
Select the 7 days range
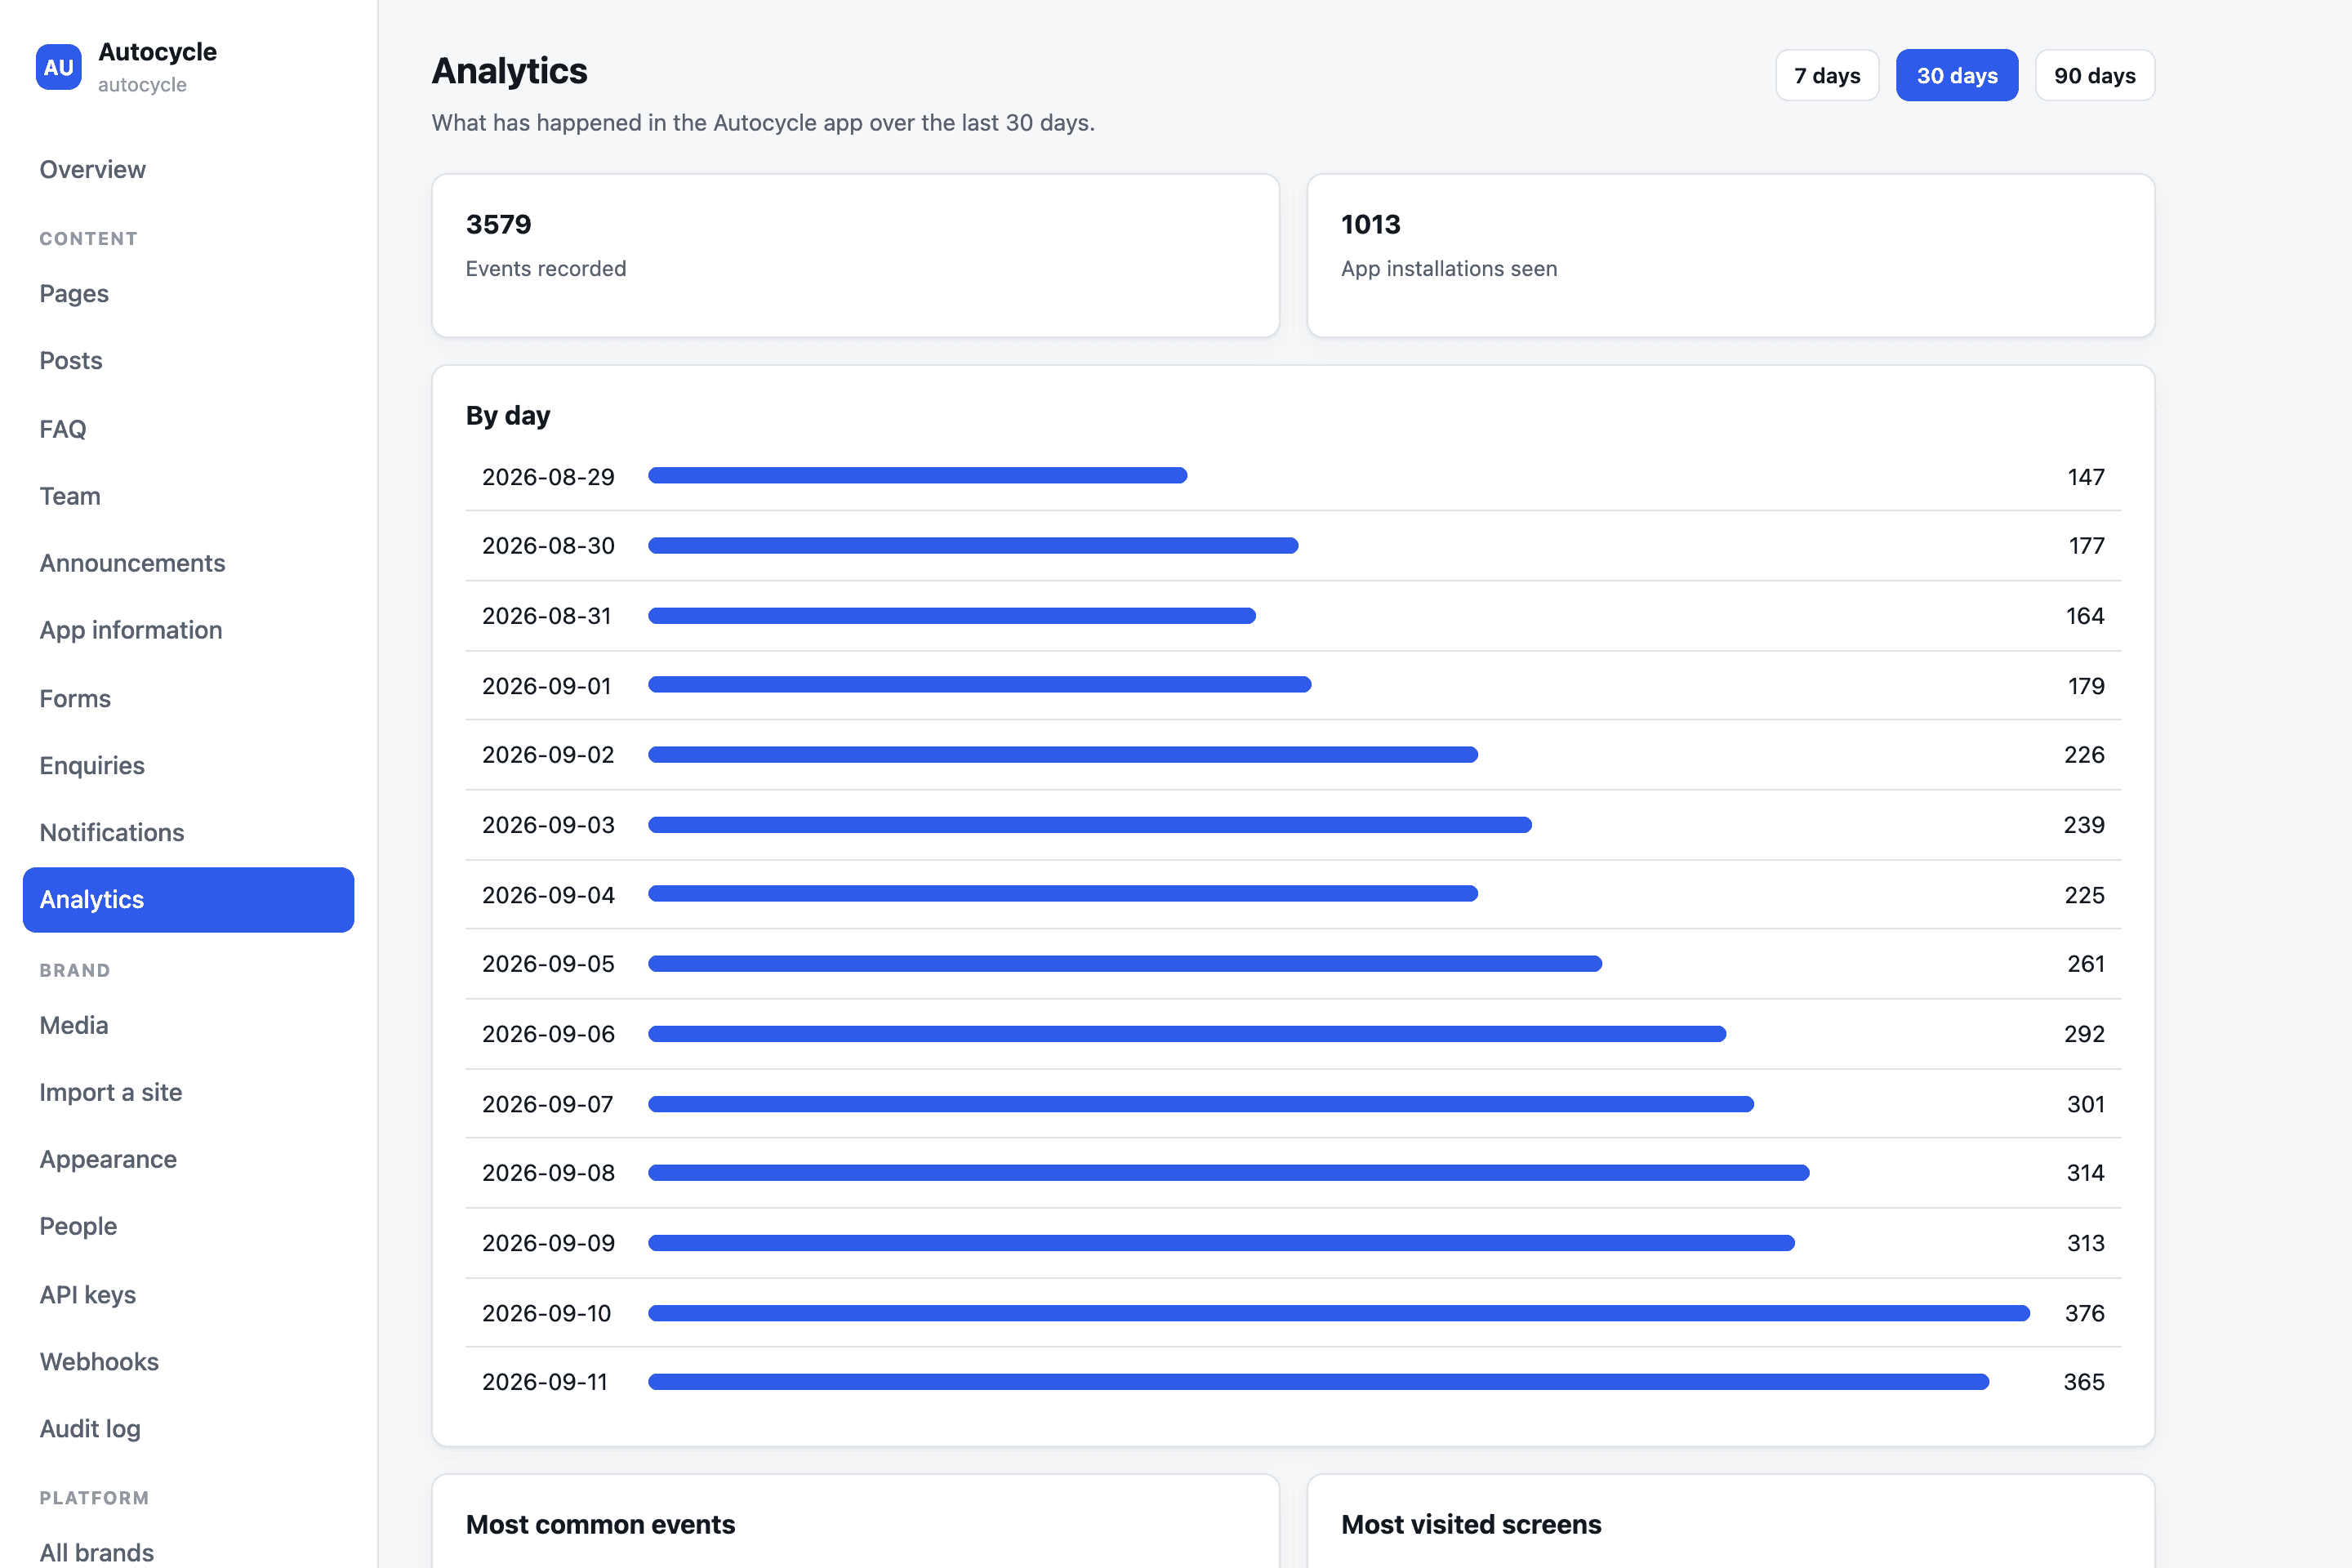(1827, 76)
